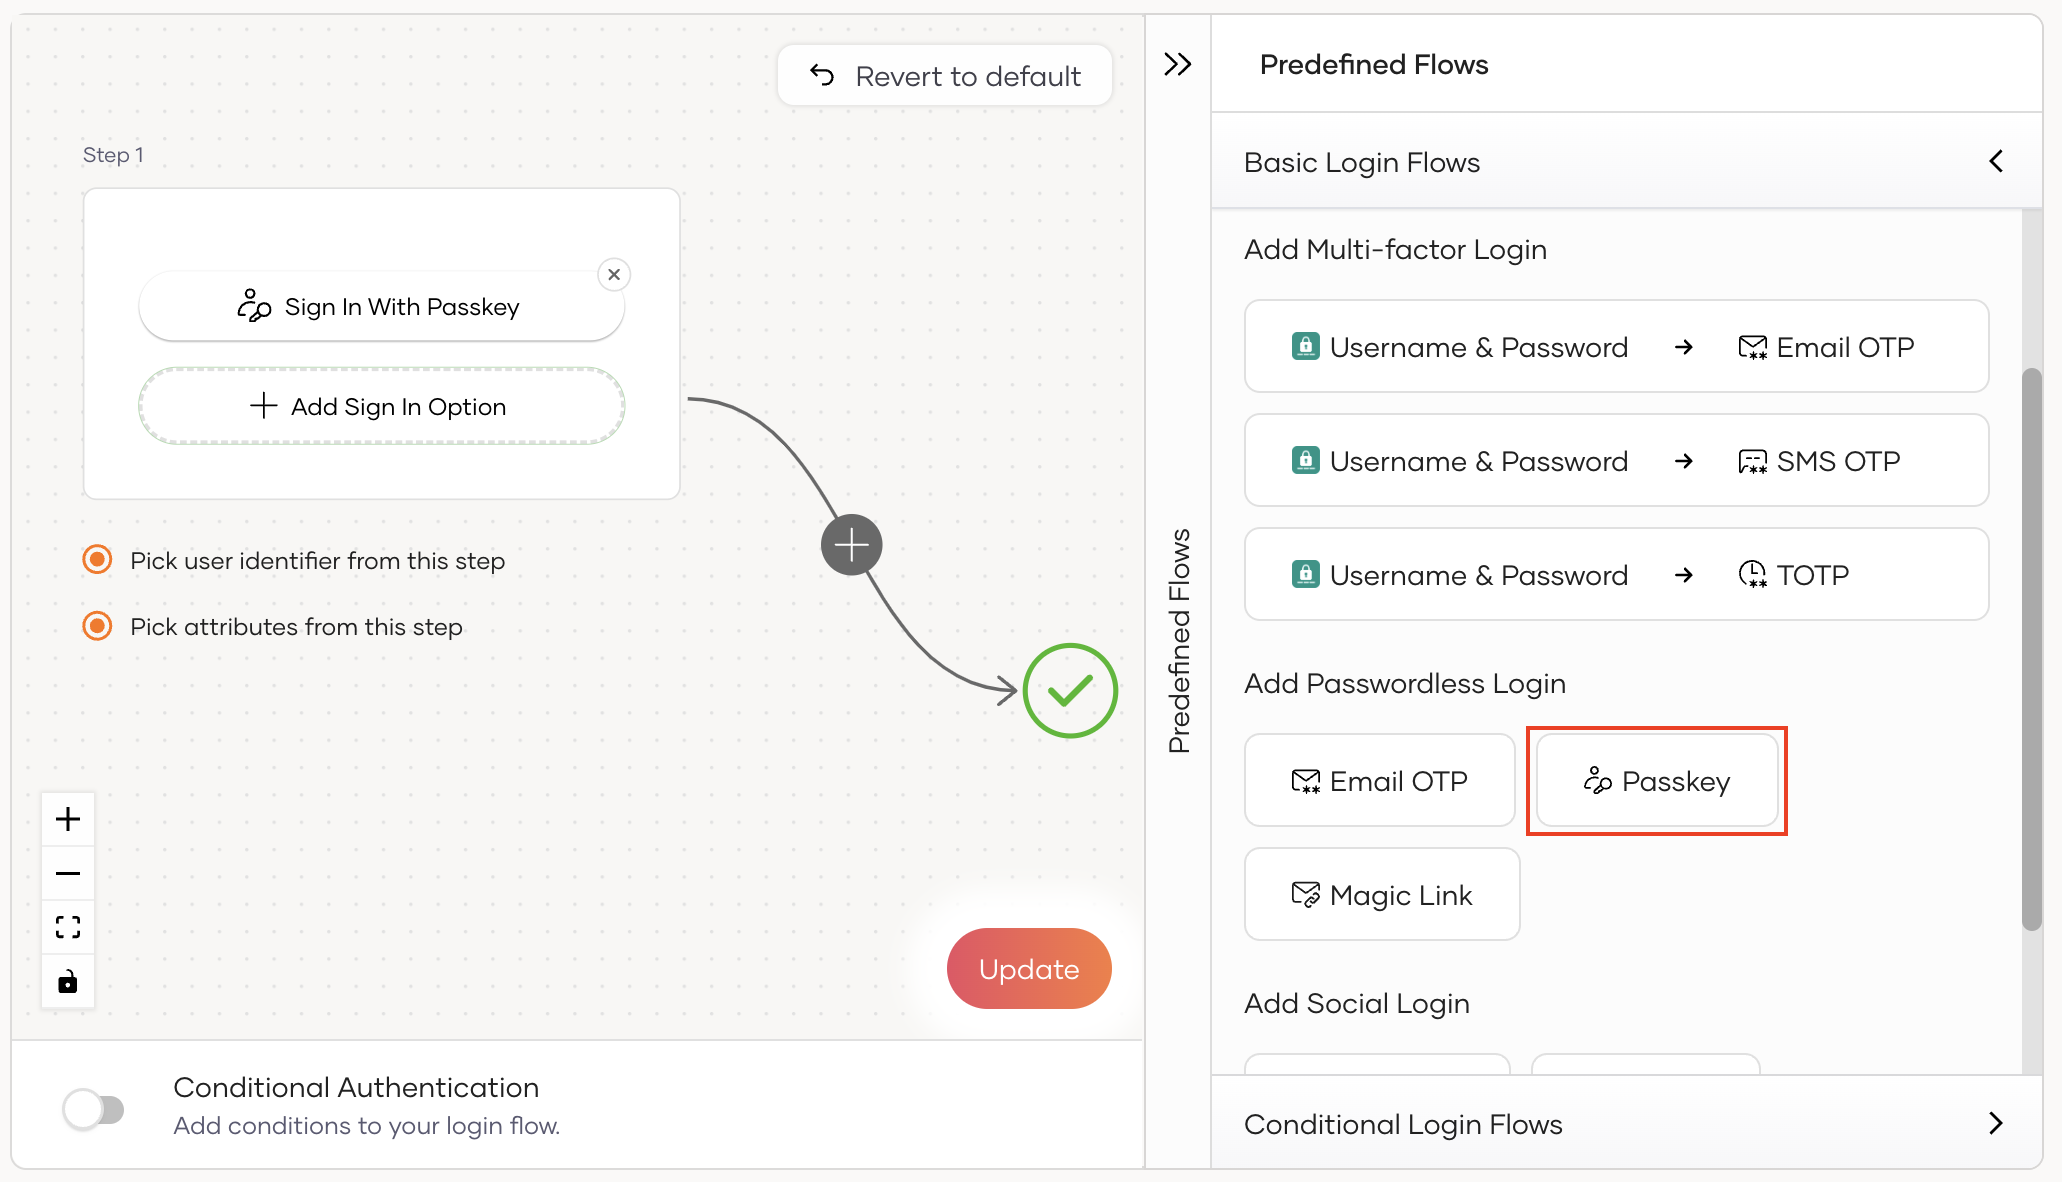Click the Passkey icon in the passwordless section
2062x1182 pixels.
[x=1598, y=780]
